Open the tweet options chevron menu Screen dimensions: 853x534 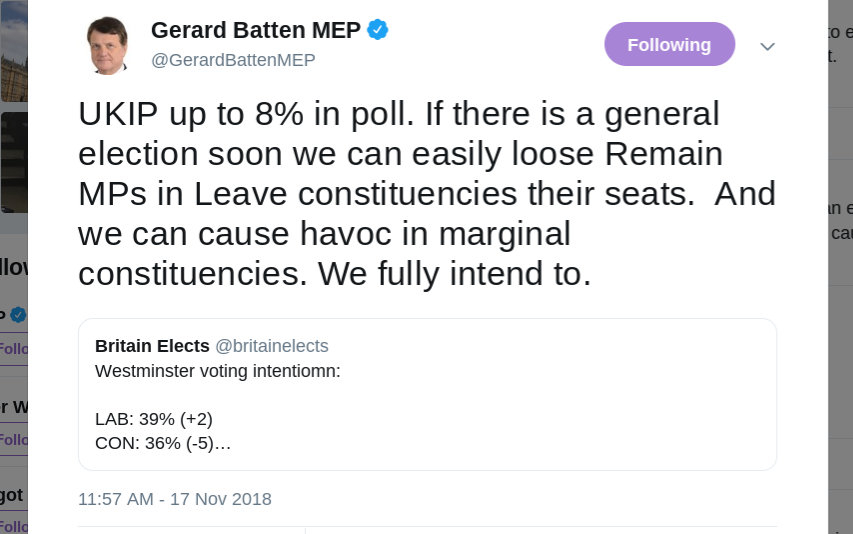point(767,46)
